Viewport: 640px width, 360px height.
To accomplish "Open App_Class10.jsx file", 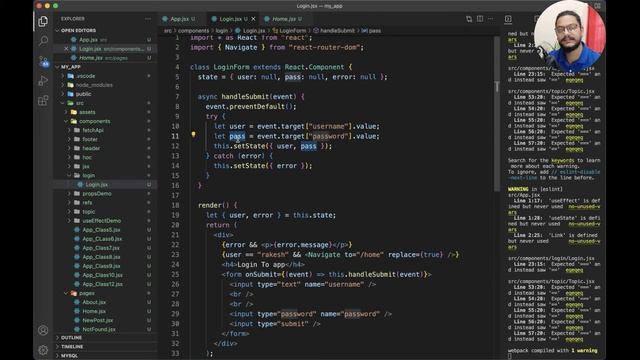I will tap(102, 275).
